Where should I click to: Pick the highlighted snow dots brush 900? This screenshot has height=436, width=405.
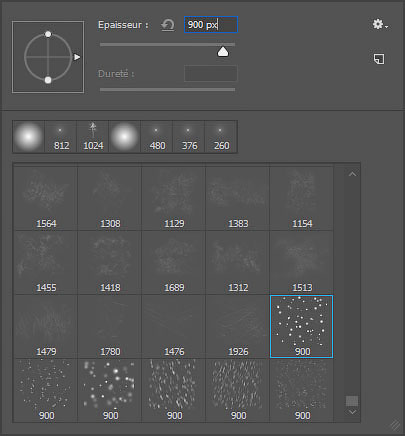(x=302, y=326)
